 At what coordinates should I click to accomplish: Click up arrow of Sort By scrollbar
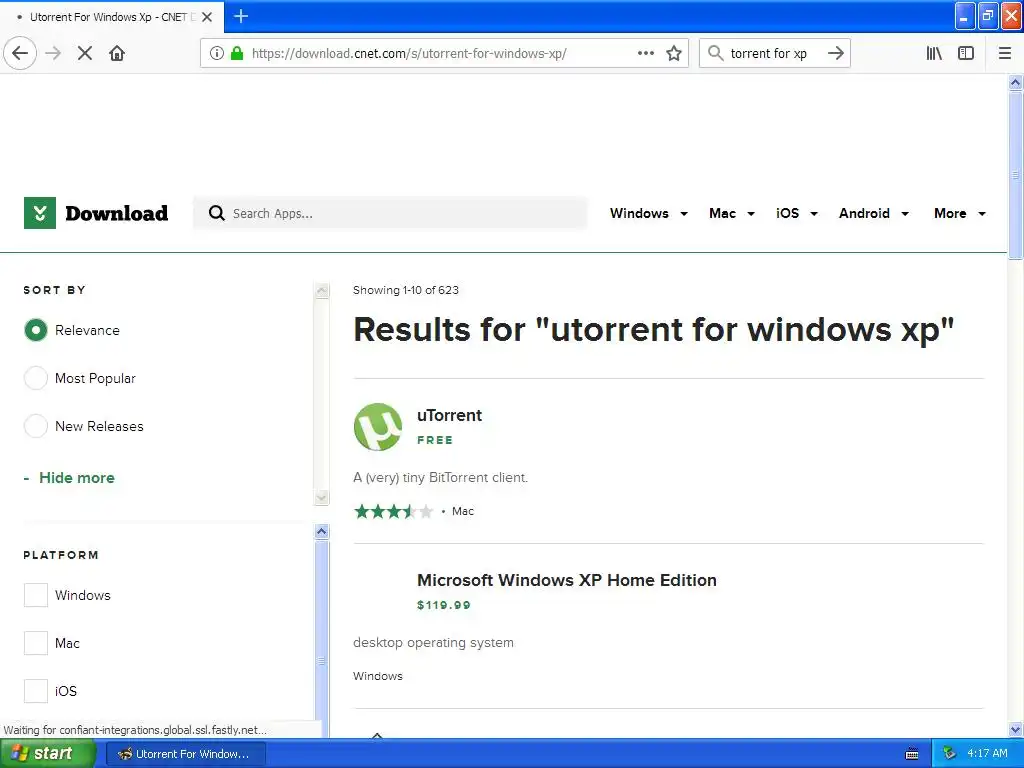coord(321,291)
